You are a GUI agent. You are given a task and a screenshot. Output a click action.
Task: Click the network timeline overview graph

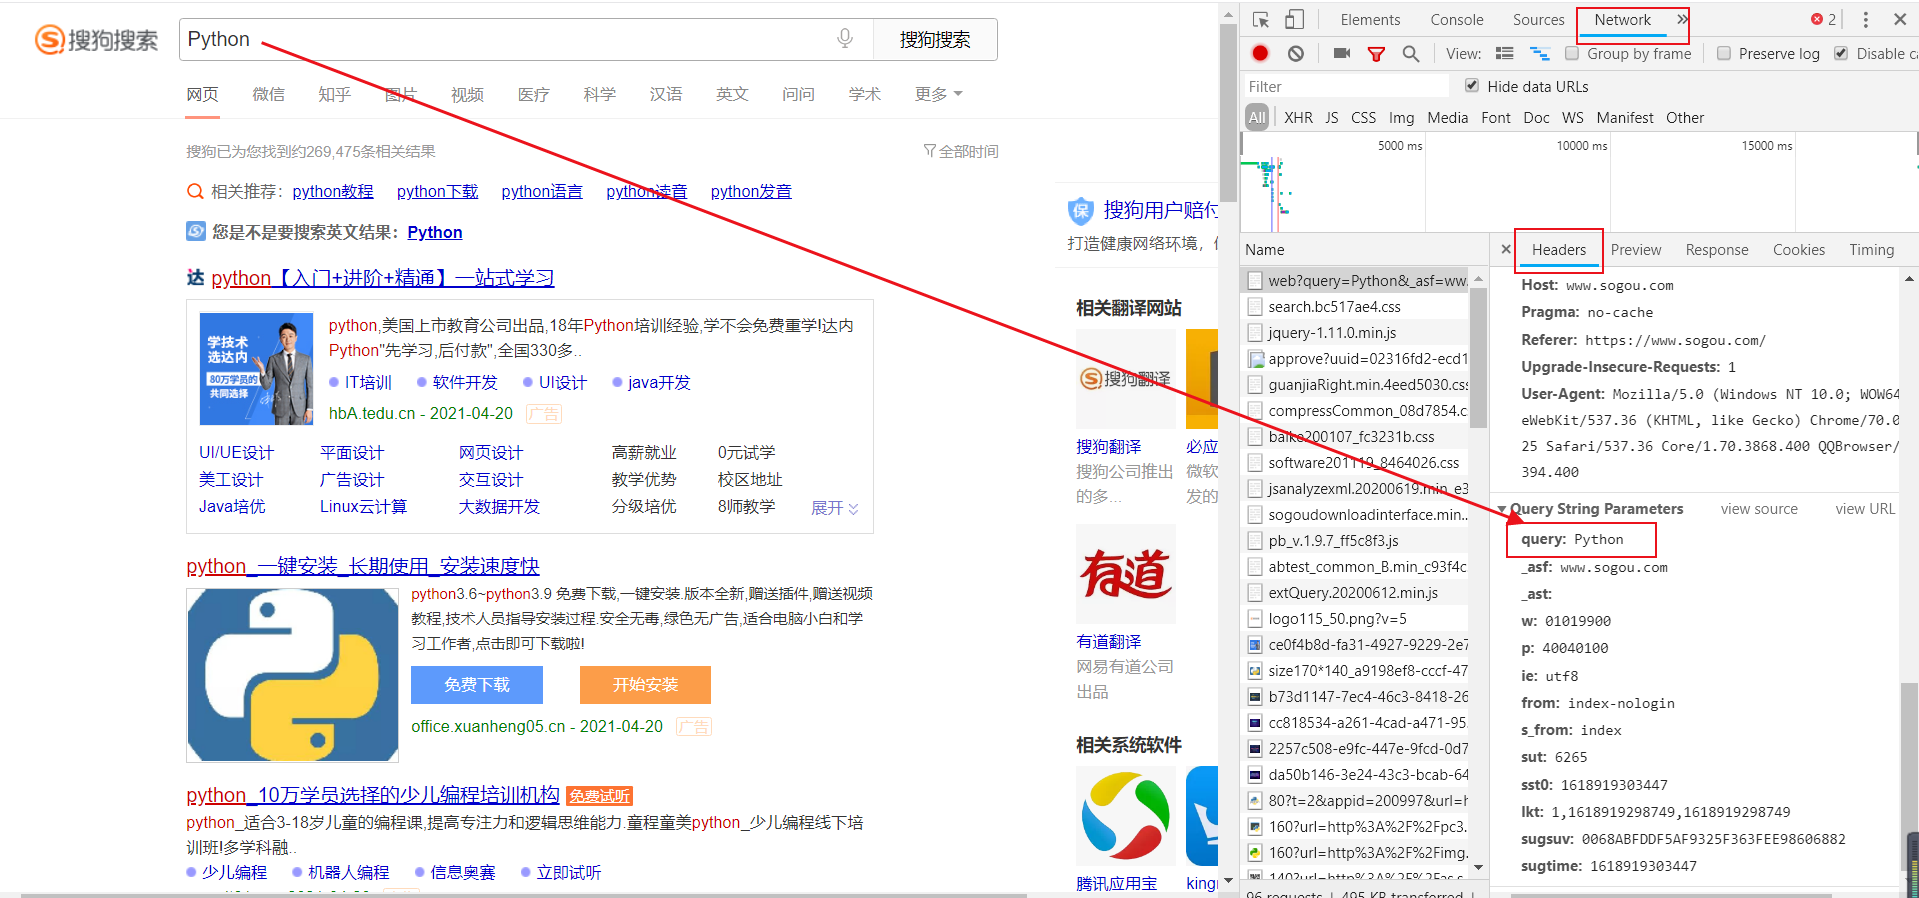tap(1579, 183)
